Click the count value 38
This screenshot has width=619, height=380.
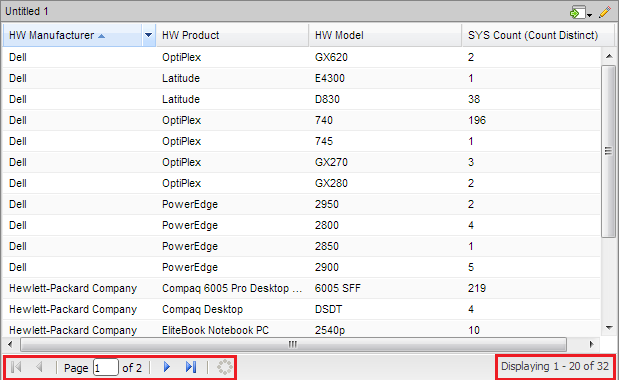point(474,99)
